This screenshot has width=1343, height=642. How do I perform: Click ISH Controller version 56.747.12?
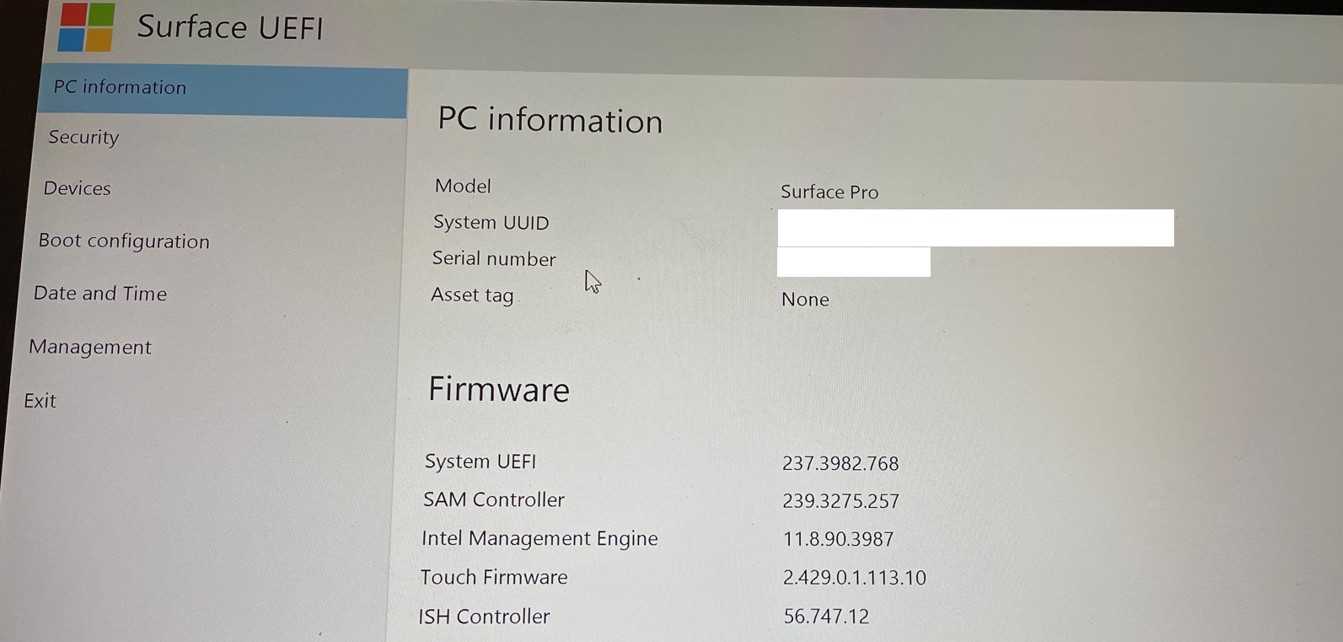(826, 616)
